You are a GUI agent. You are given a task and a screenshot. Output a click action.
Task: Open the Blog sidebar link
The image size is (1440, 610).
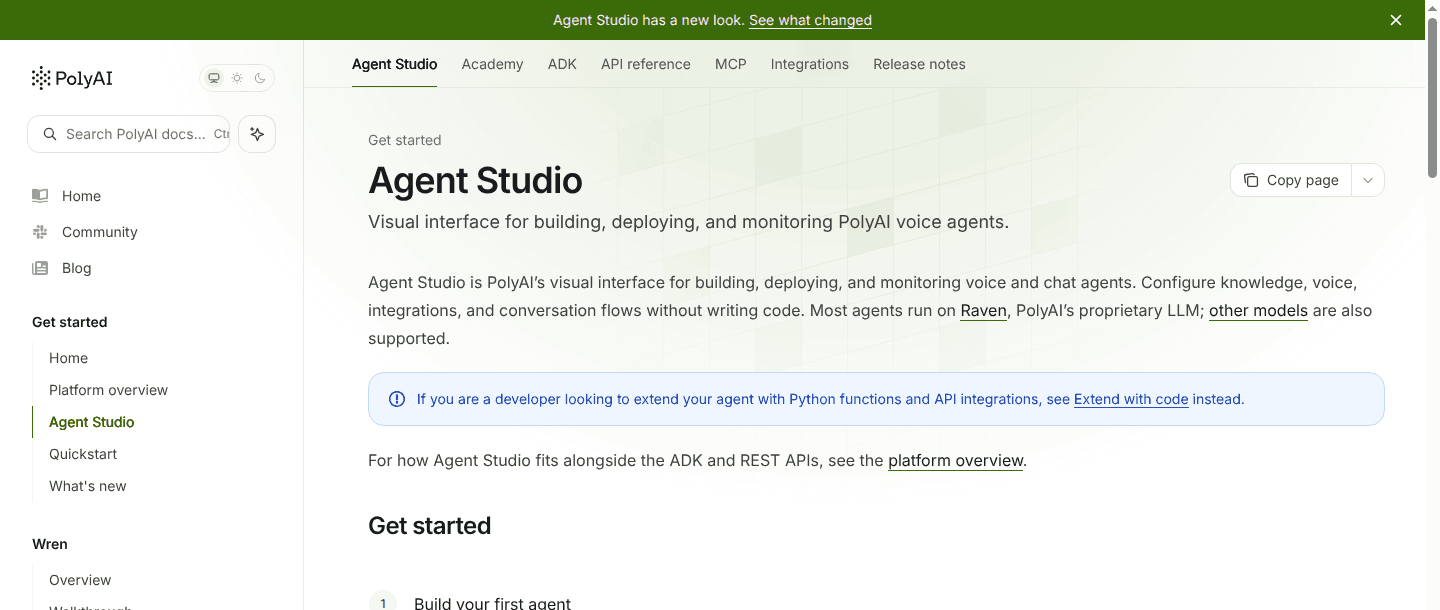tap(76, 268)
